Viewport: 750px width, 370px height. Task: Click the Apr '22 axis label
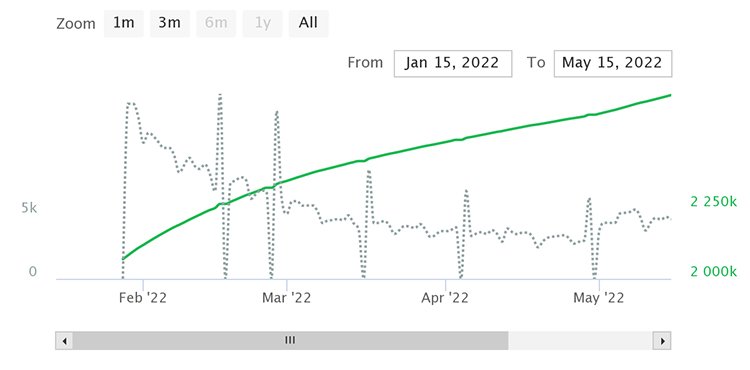click(x=445, y=298)
